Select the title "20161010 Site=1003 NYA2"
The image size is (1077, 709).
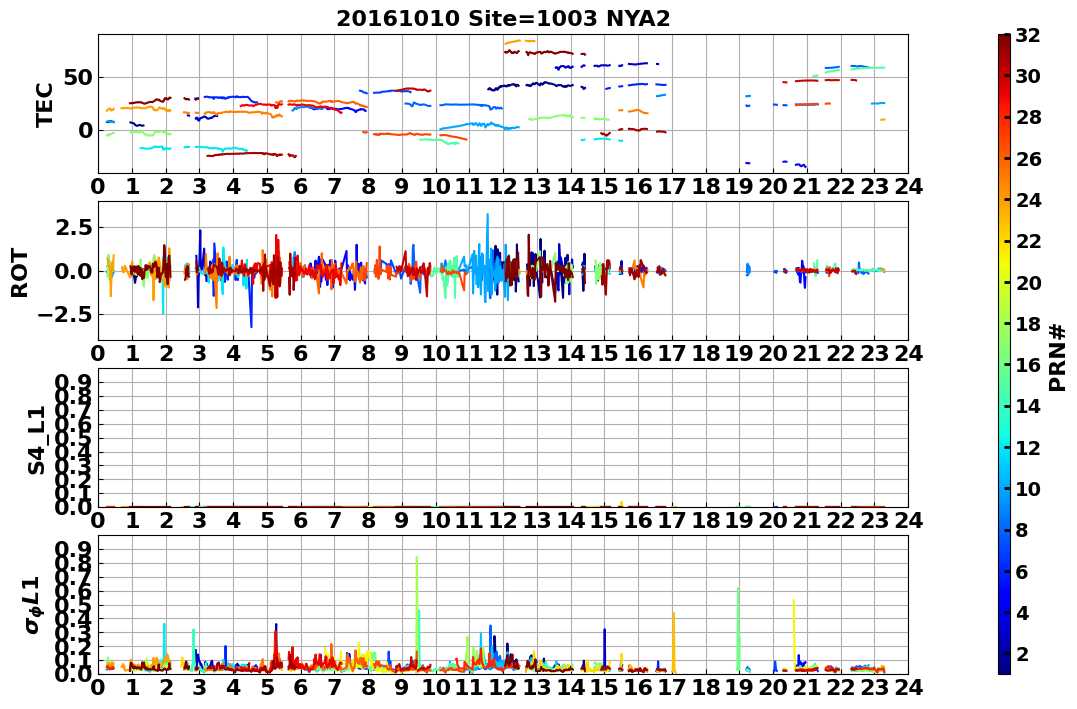(x=503, y=19)
